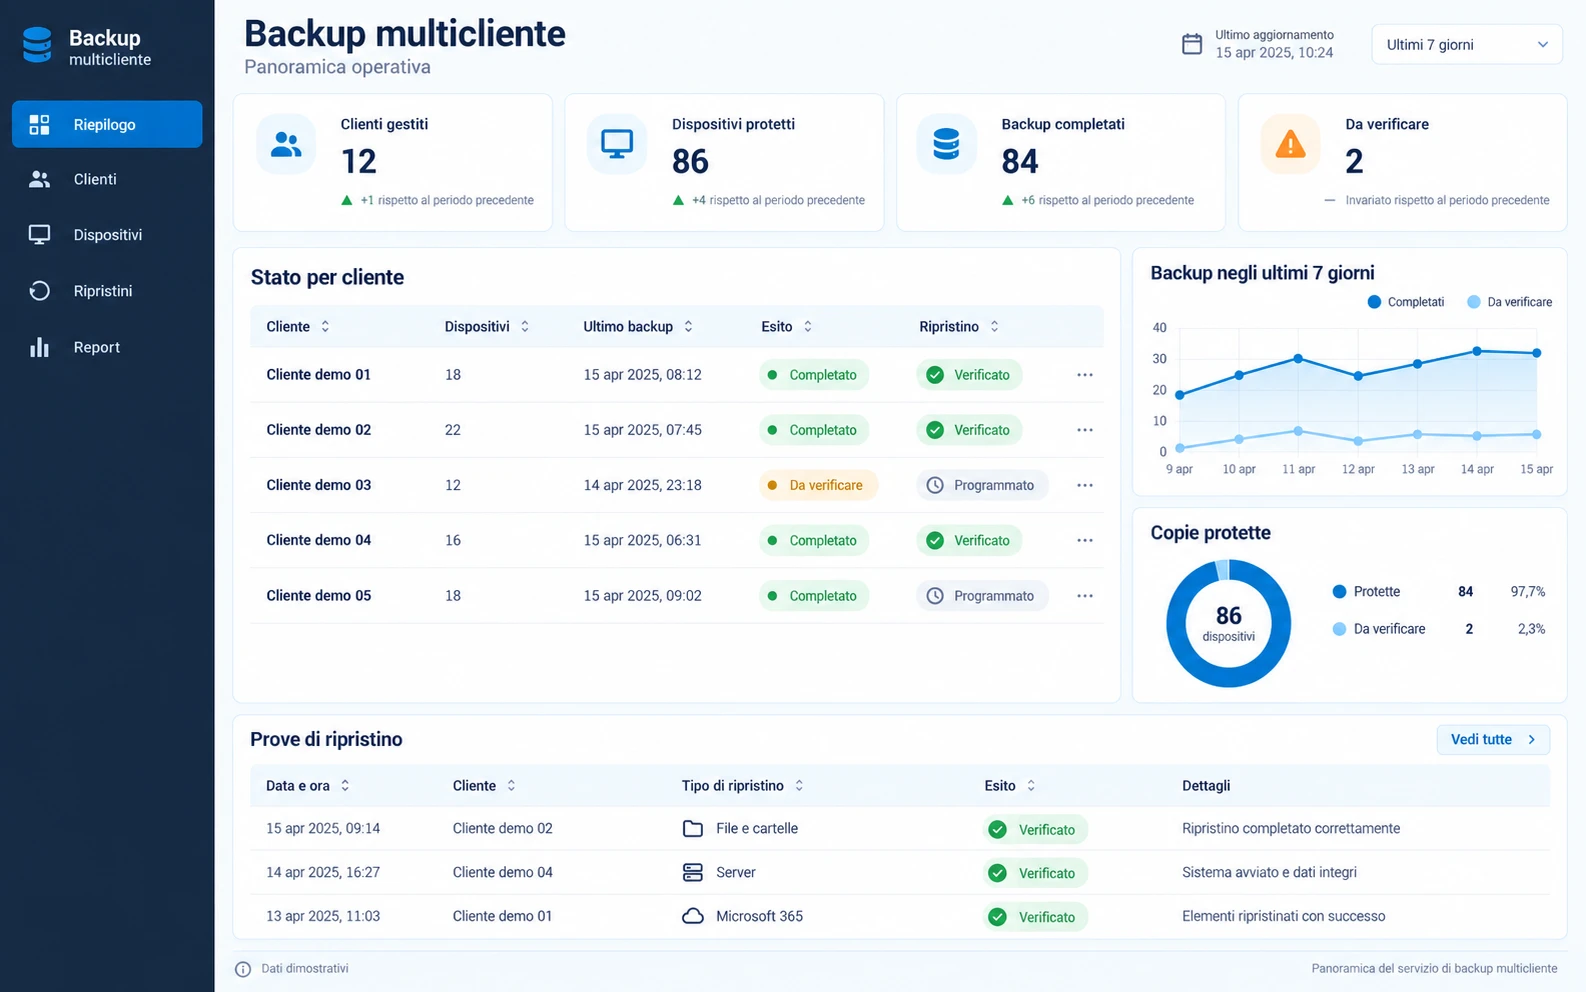Image resolution: width=1586 pixels, height=992 pixels.
Task: Click the 15 apr Completati chart point
Action: [1537, 353]
